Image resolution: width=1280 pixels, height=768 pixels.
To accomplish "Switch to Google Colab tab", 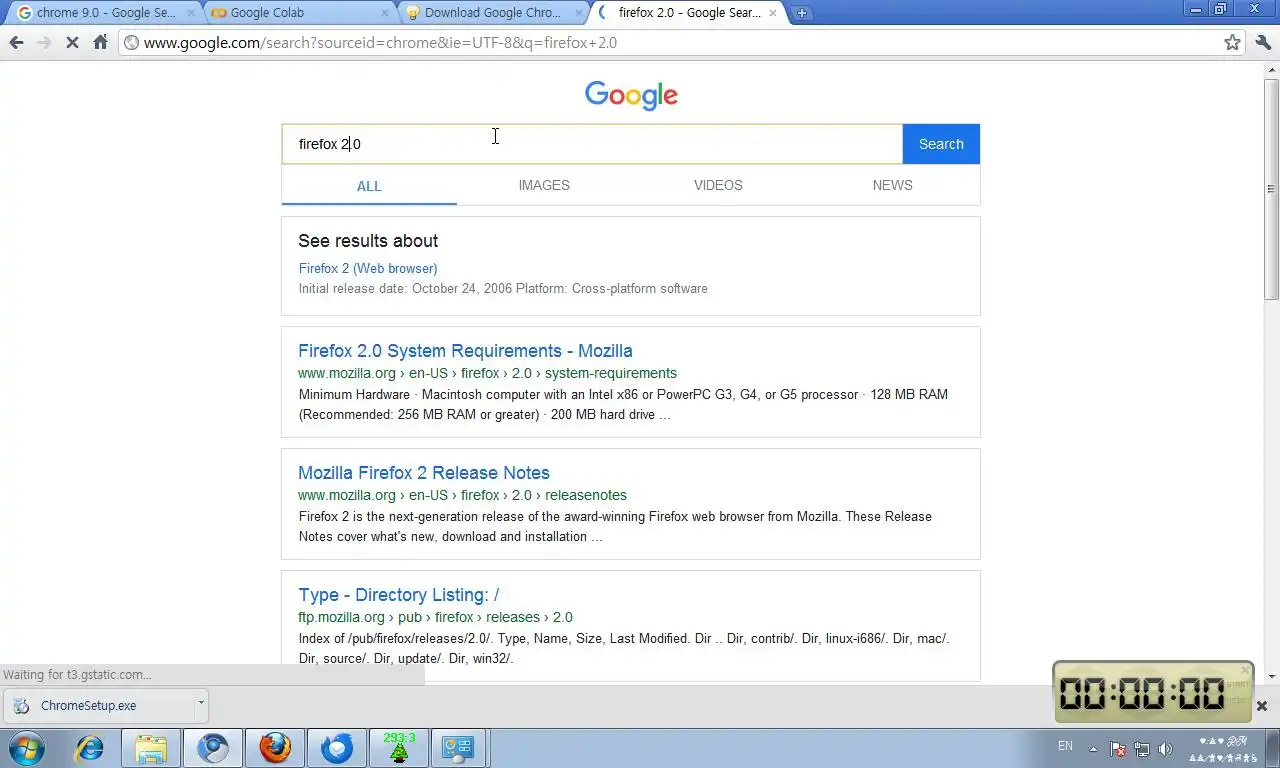I will point(298,13).
